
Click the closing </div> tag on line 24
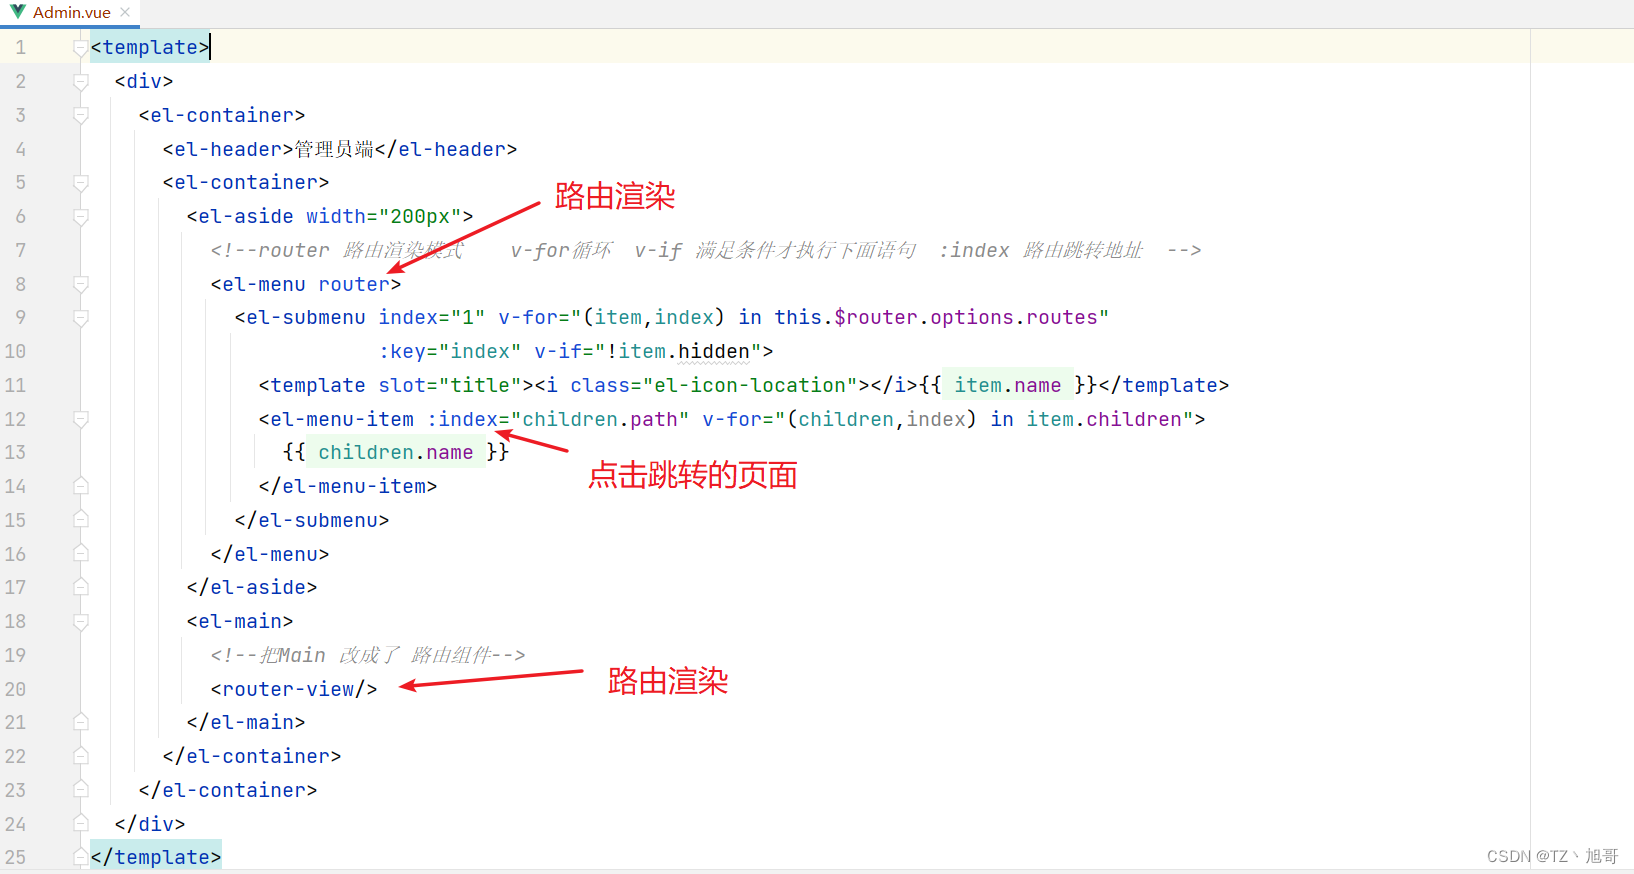(x=150, y=824)
